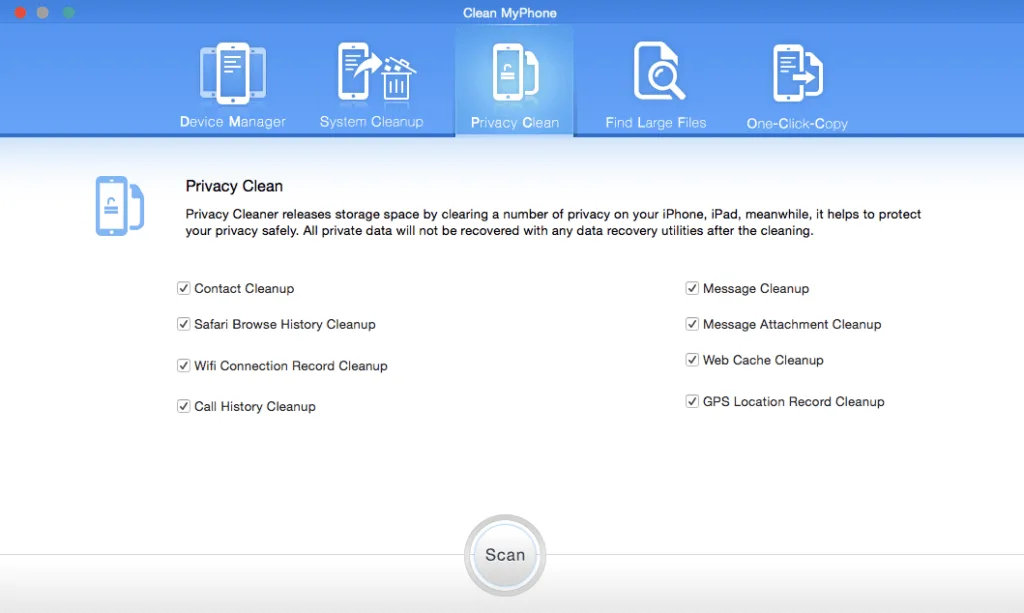Click the gray minimize window button
Image resolution: width=1024 pixels, height=613 pixels.
(42, 12)
